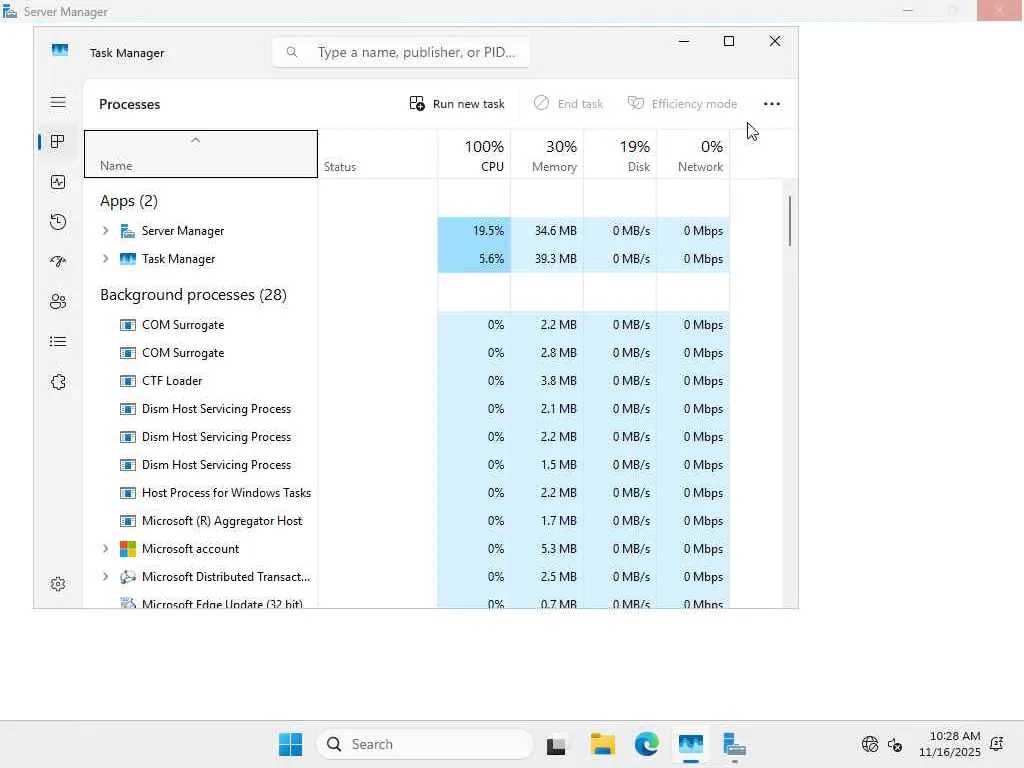Click the Host Process for Windows Tasks icon
This screenshot has height=768, width=1024.
tap(127, 493)
